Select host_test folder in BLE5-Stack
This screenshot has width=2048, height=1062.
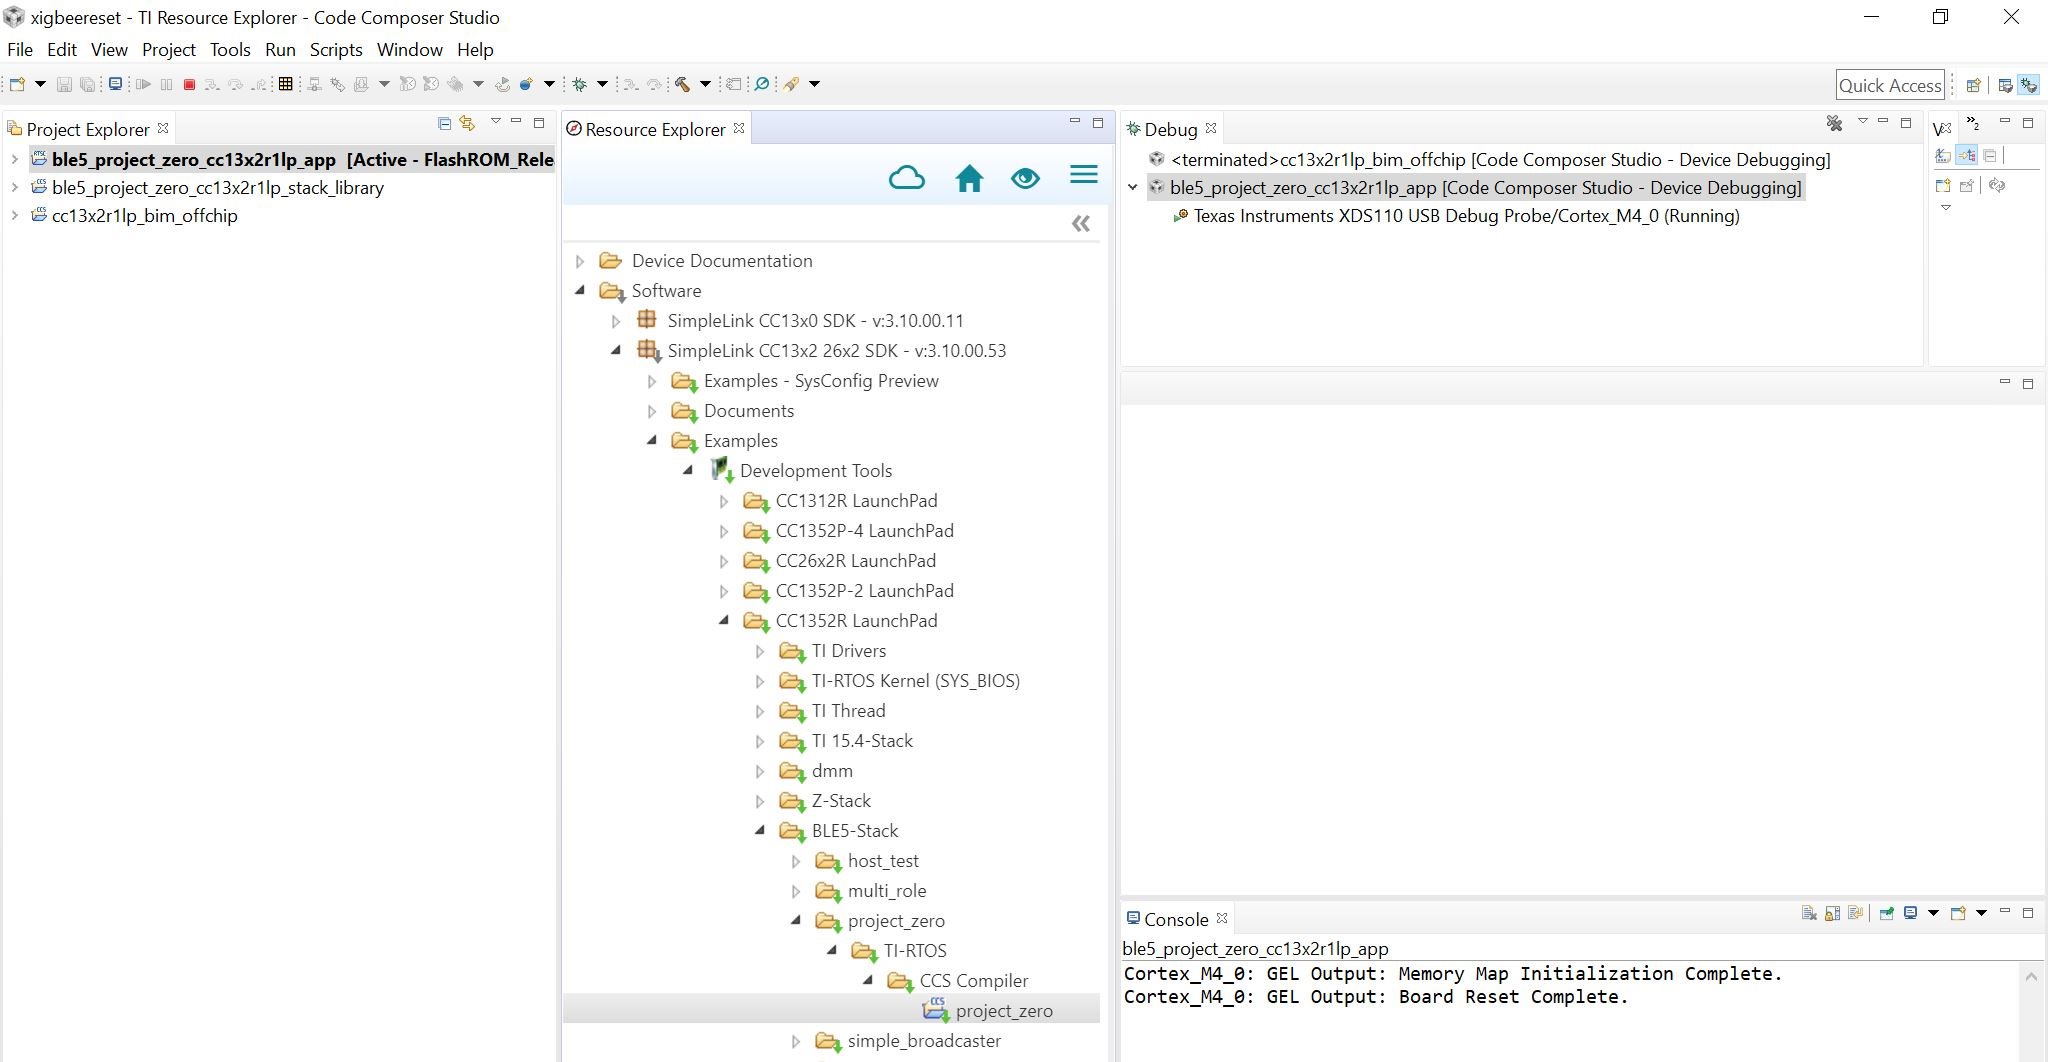tap(883, 861)
